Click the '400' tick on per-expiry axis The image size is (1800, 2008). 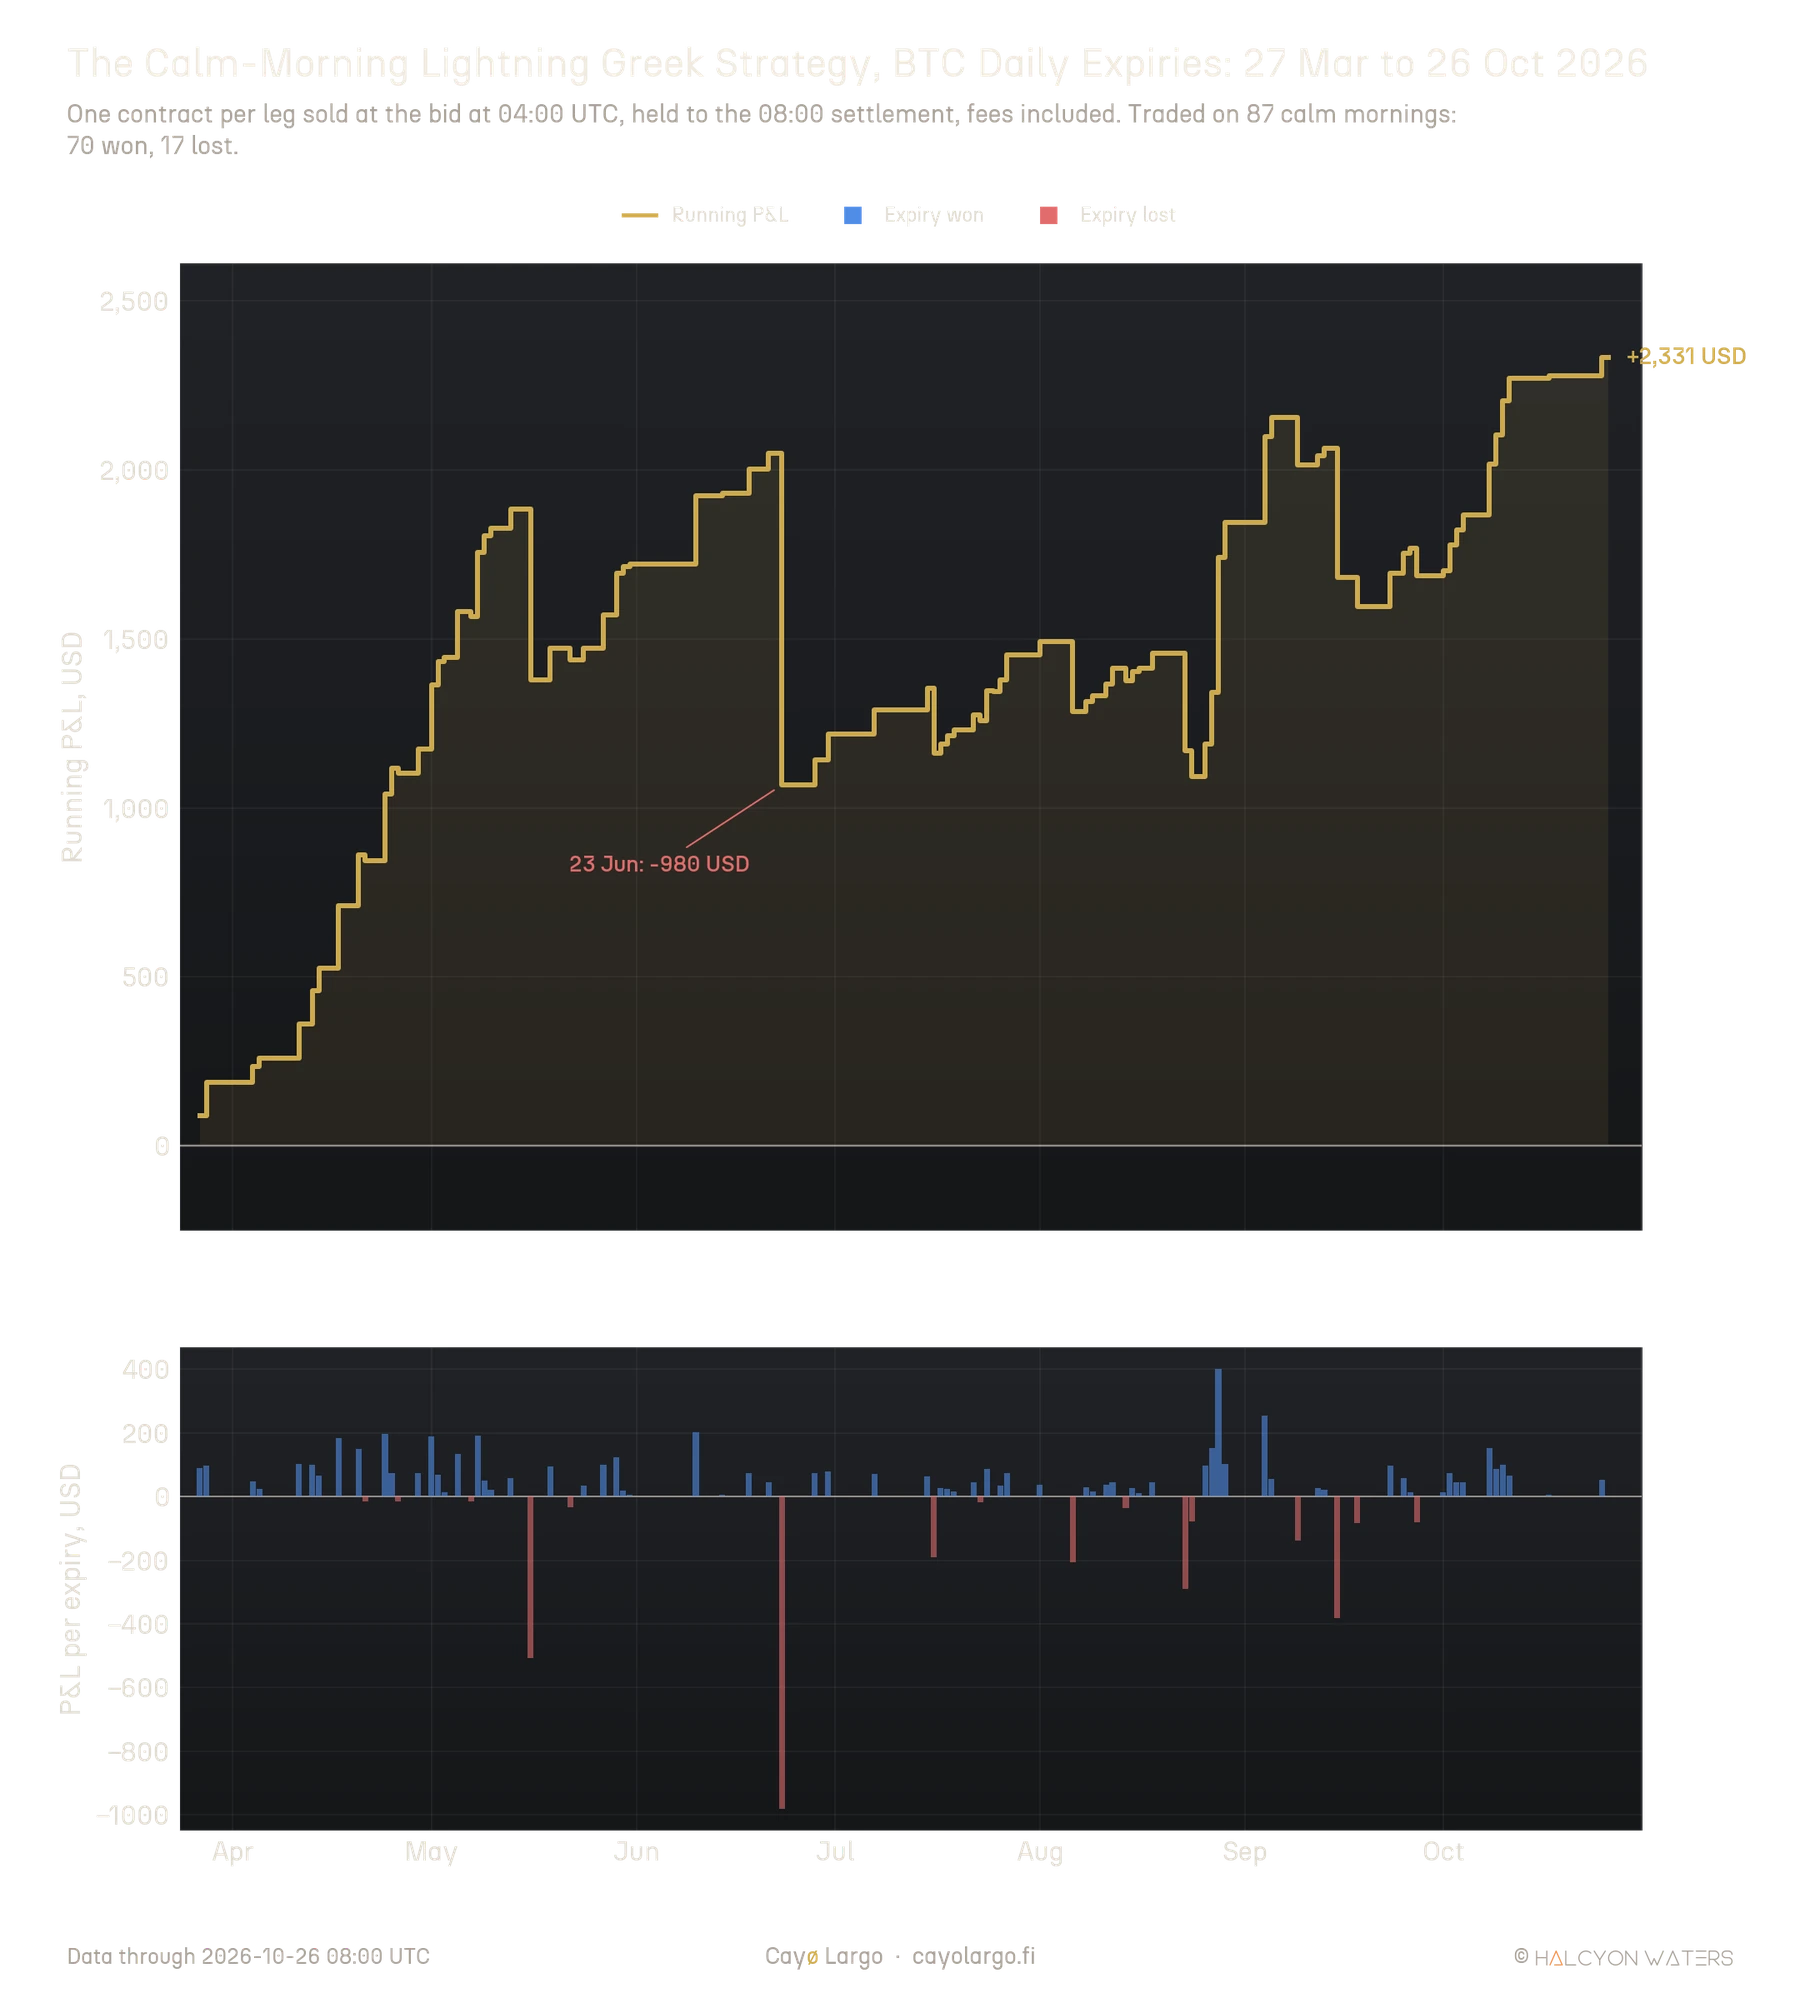pos(145,1369)
